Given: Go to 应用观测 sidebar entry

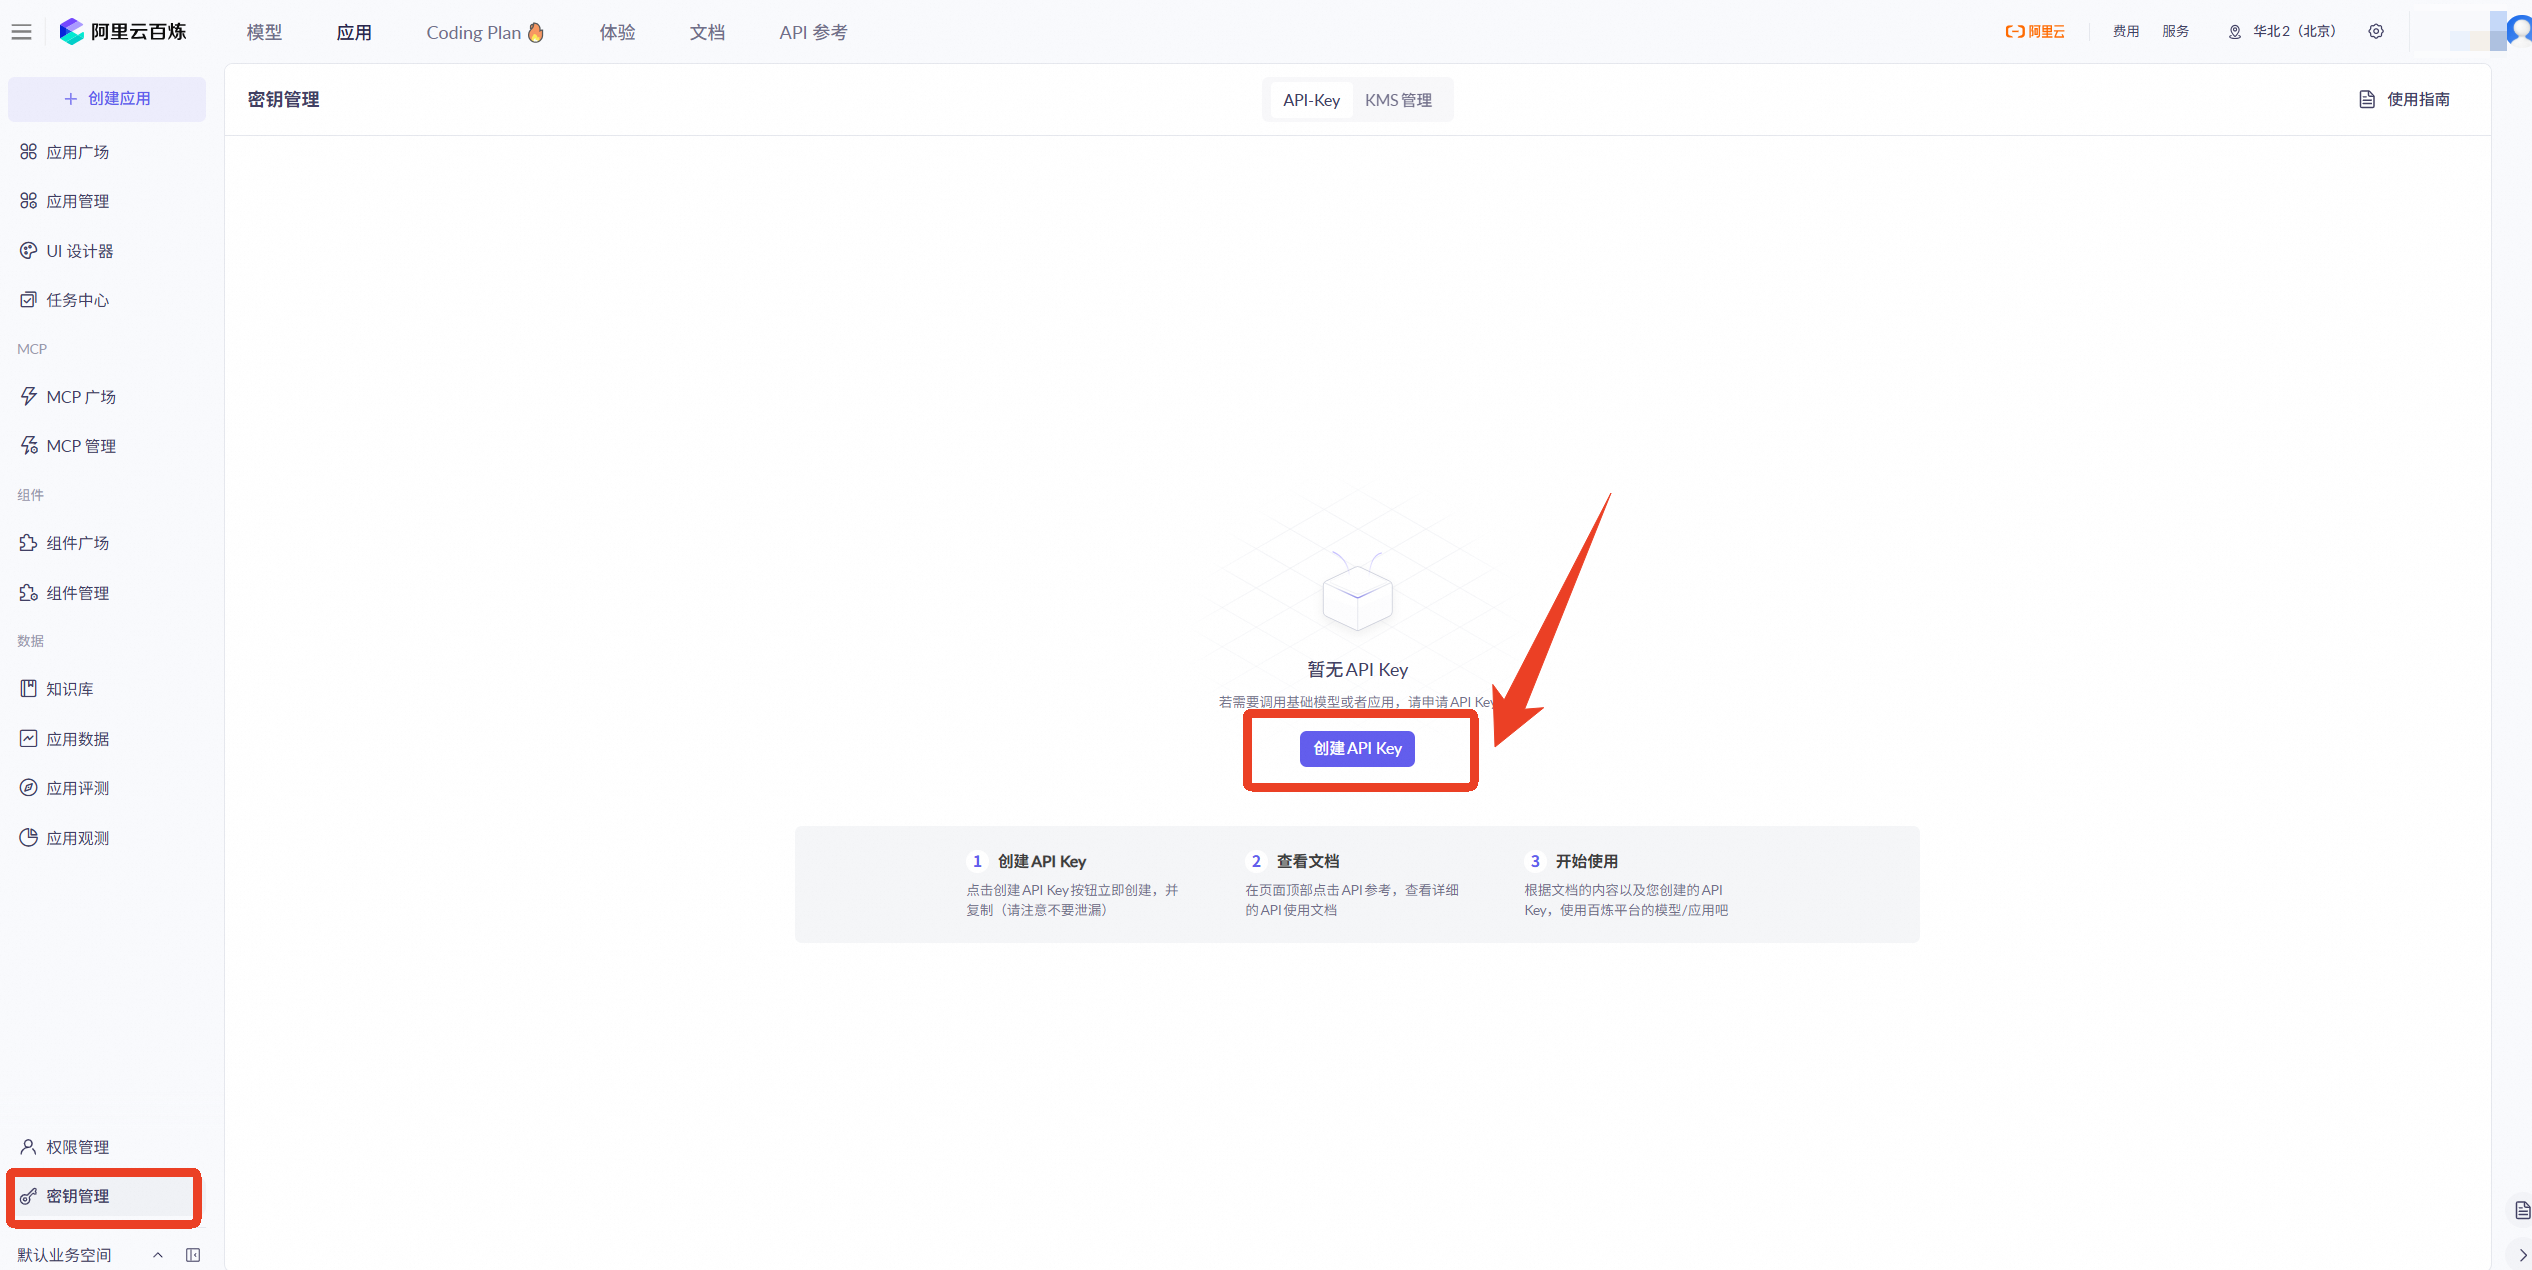Looking at the screenshot, I should coord(77,838).
